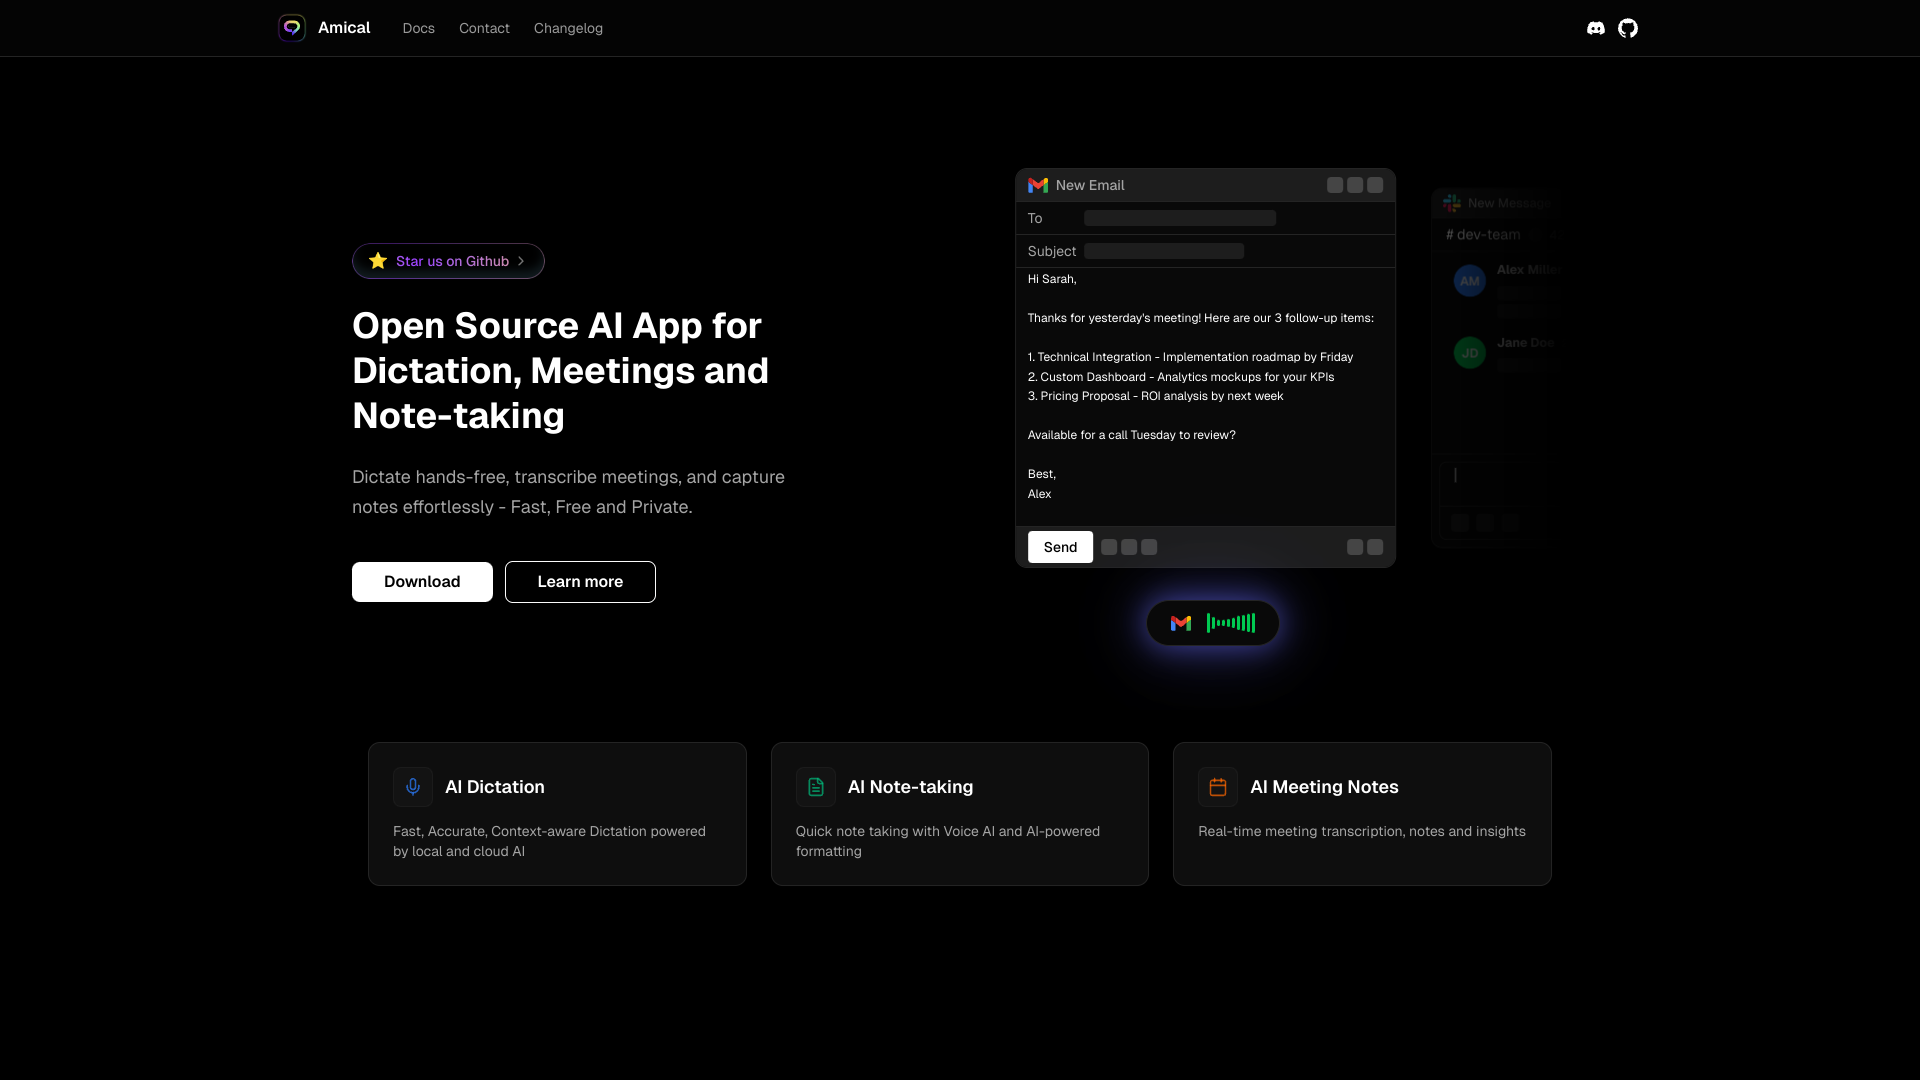This screenshot has width=1920, height=1080.
Task: Open the Changelog menu item
Action: 568,28
